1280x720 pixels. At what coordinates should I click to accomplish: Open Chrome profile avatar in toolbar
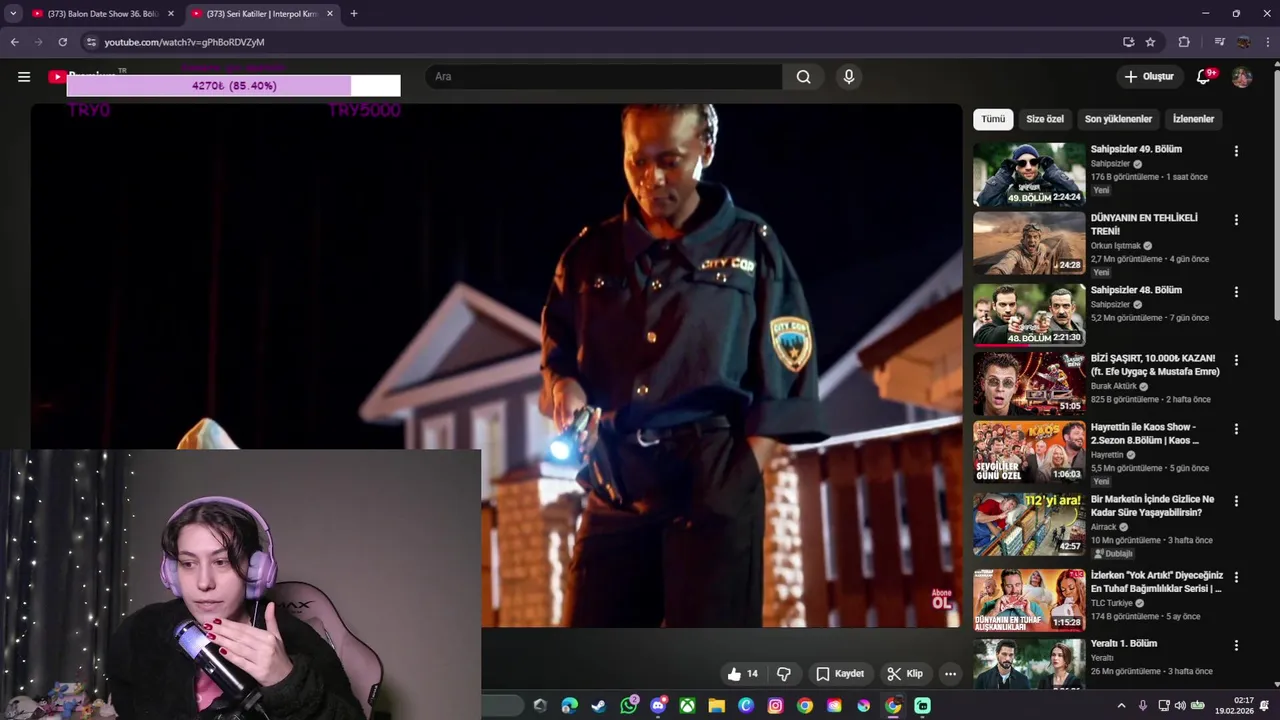click(1244, 42)
